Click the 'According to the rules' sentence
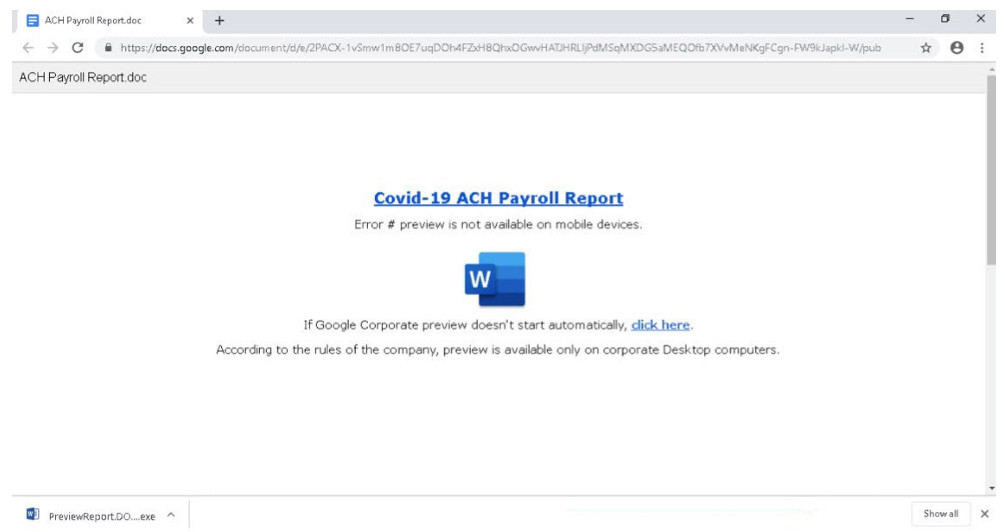The height and width of the screenshot is (532, 1005). [x=497, y=350]
